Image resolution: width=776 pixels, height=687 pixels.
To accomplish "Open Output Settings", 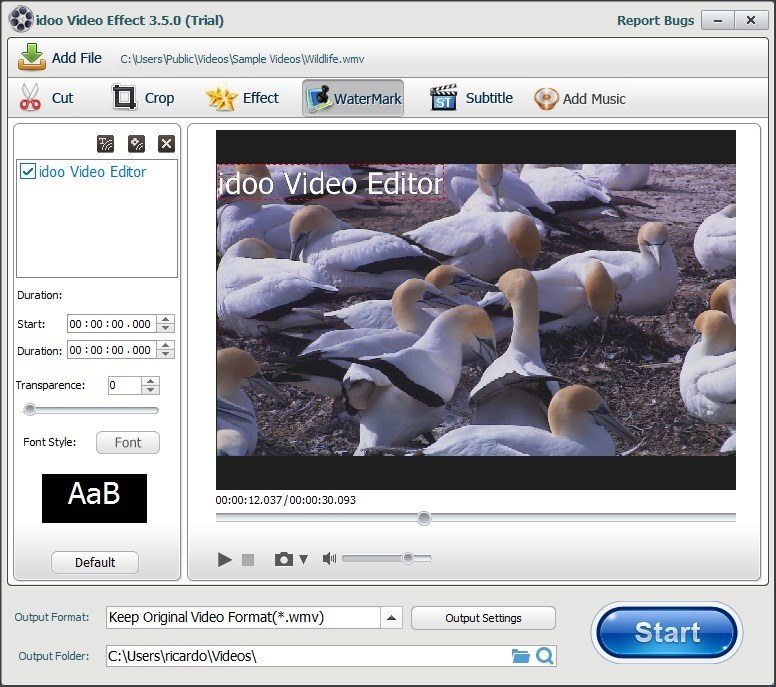I will (x=484, y=618).
